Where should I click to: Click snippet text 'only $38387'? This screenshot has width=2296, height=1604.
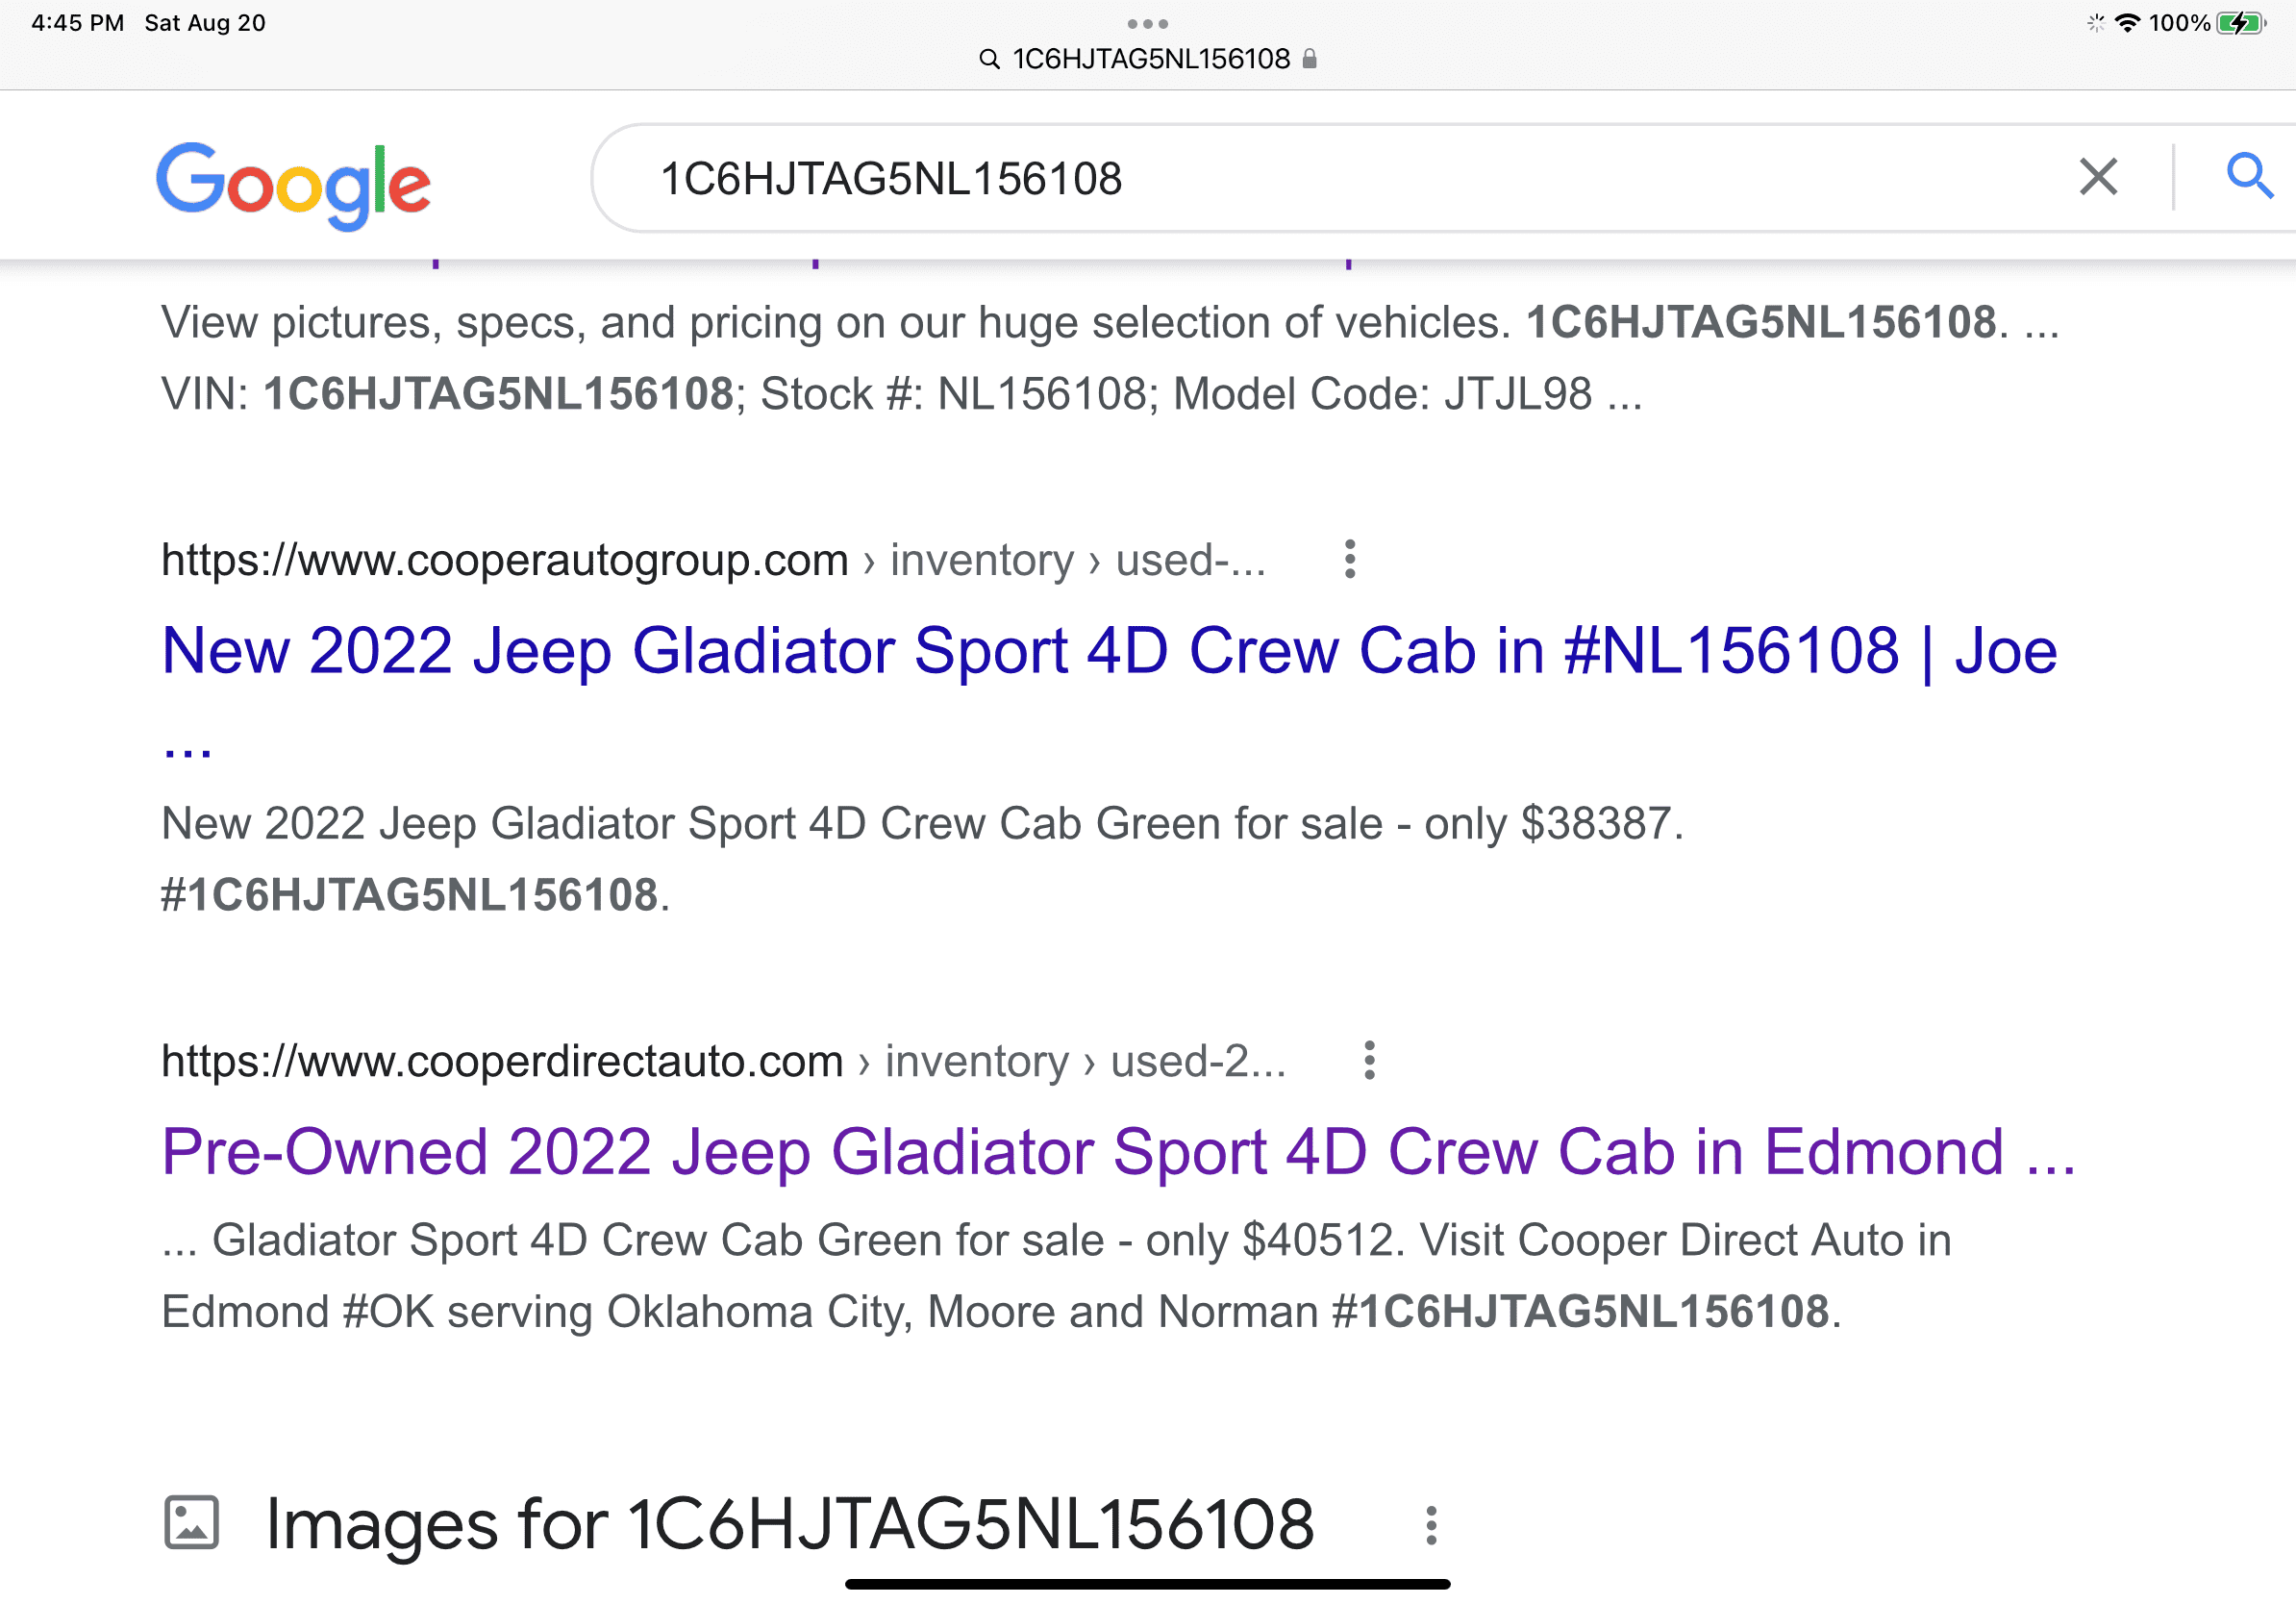1549,824
